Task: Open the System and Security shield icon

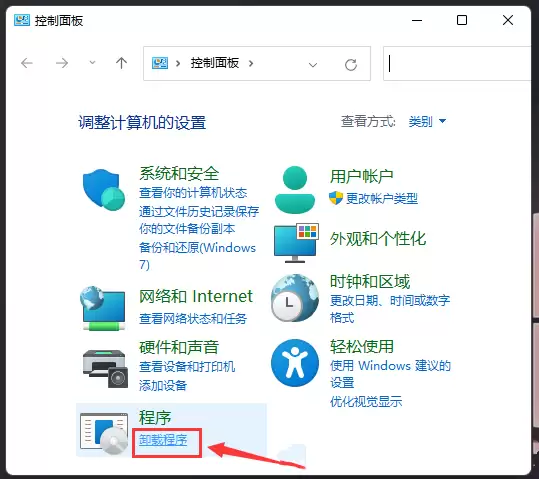Action: (104, 189)
